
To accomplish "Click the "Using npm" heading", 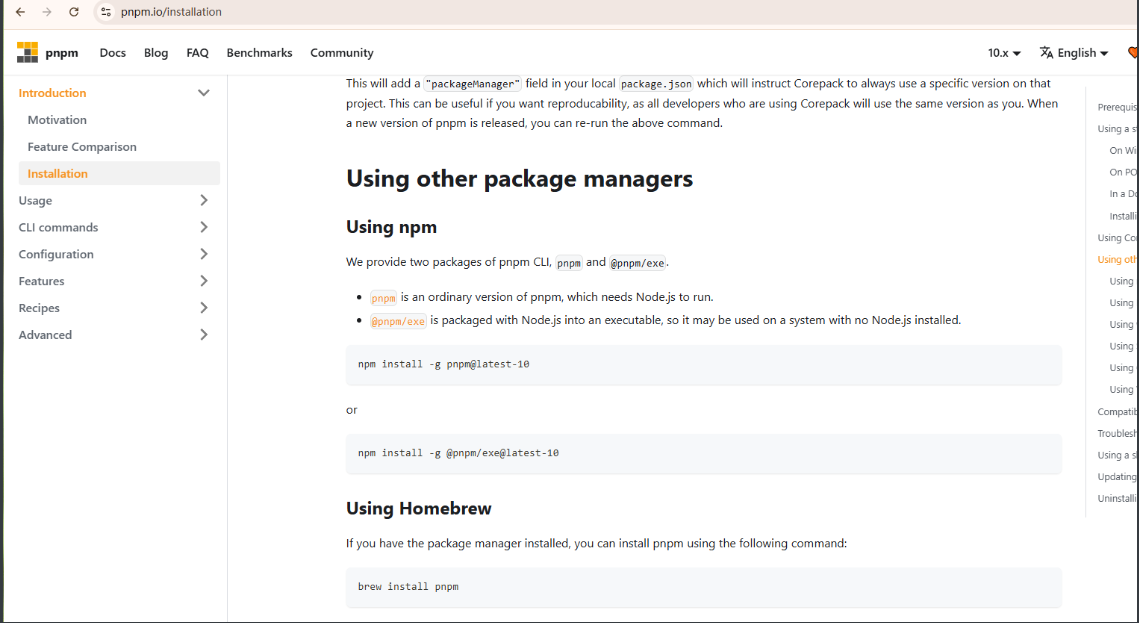I will click(x=392, y=227).
